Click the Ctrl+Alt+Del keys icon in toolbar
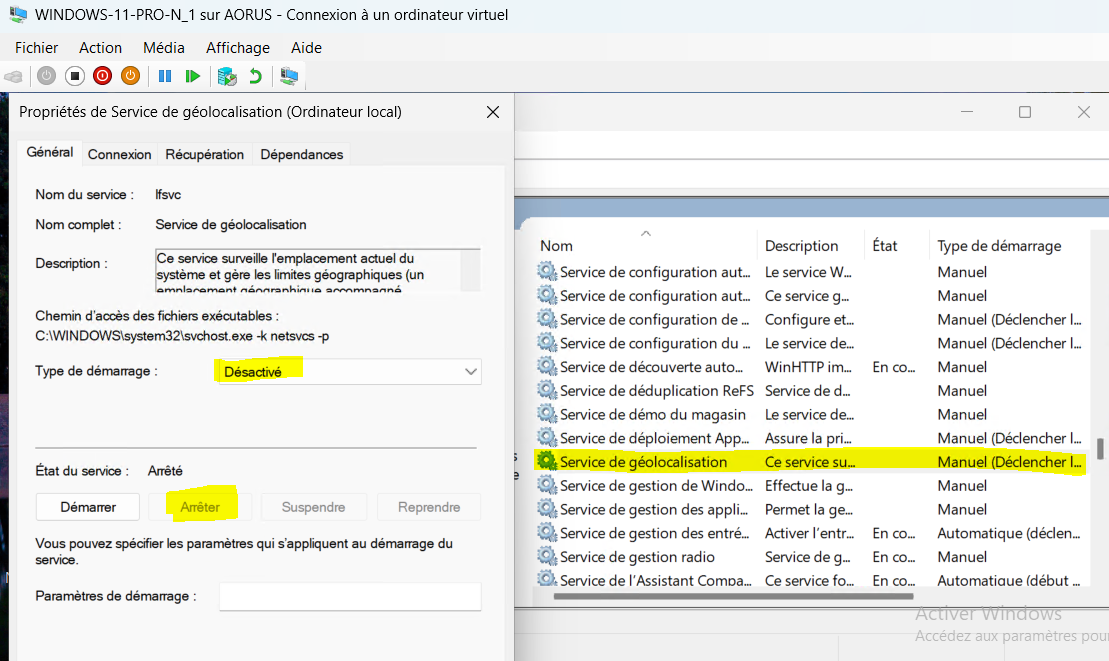 click(13, 76)
